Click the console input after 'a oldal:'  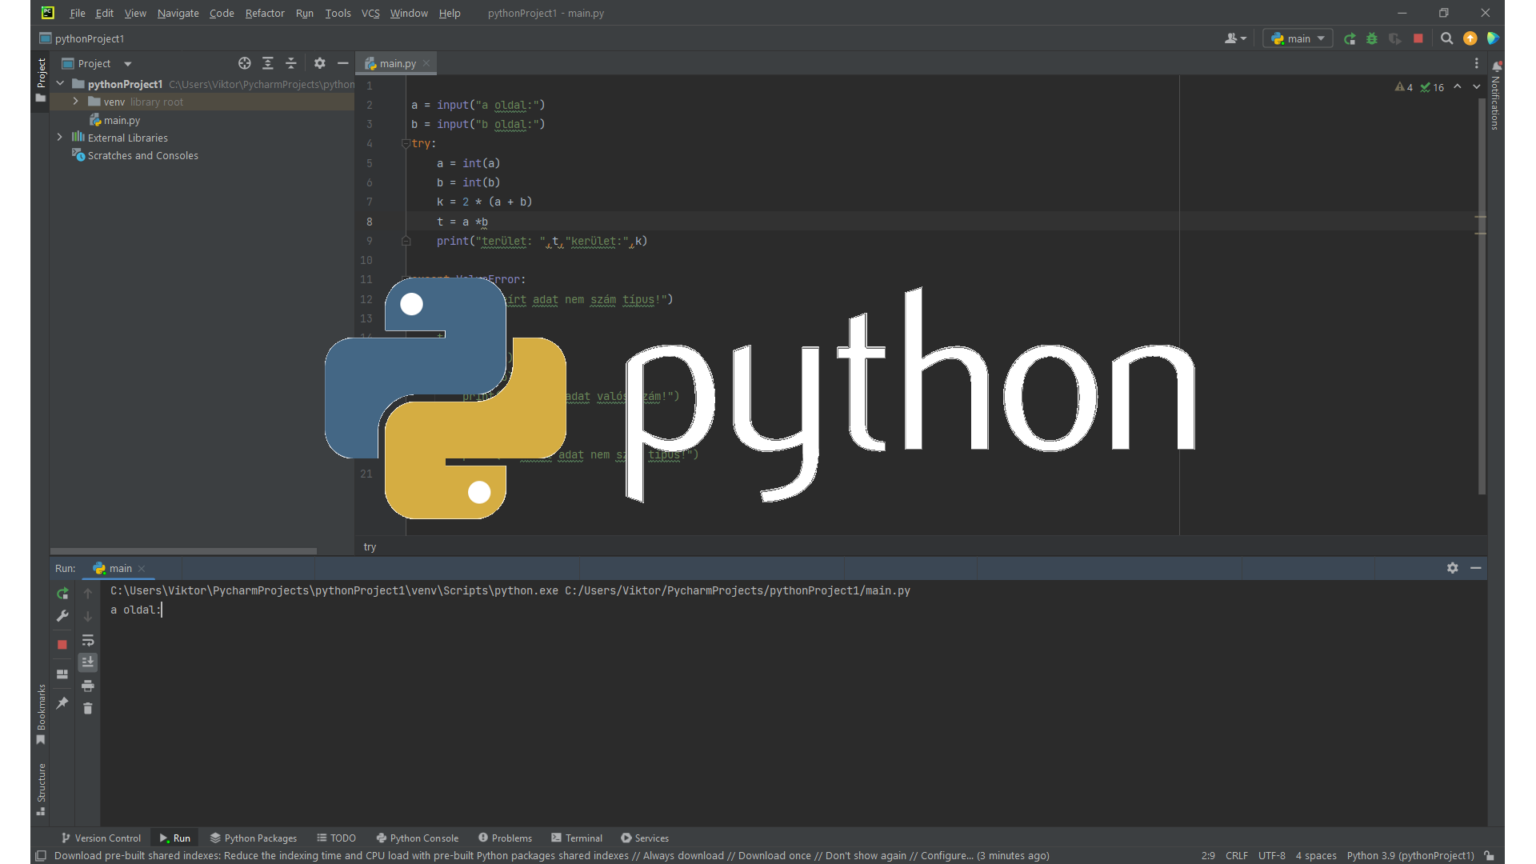(165, 610)
